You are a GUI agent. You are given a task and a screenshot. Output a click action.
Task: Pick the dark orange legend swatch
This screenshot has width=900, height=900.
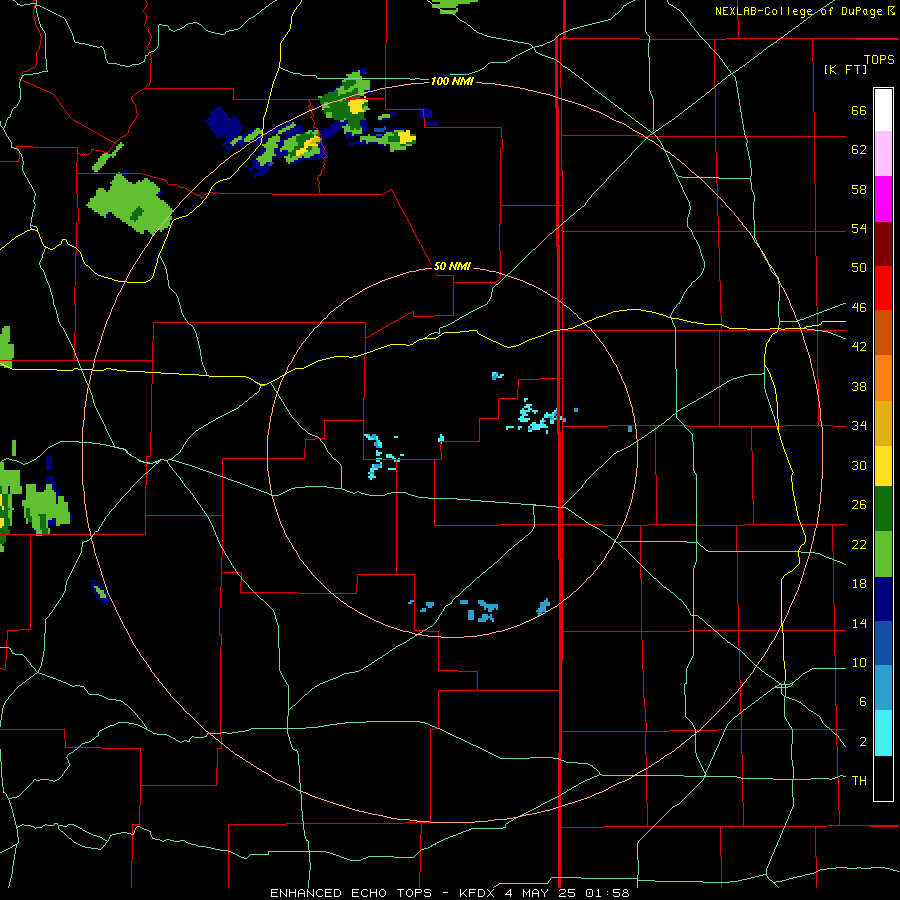point(883,333)
